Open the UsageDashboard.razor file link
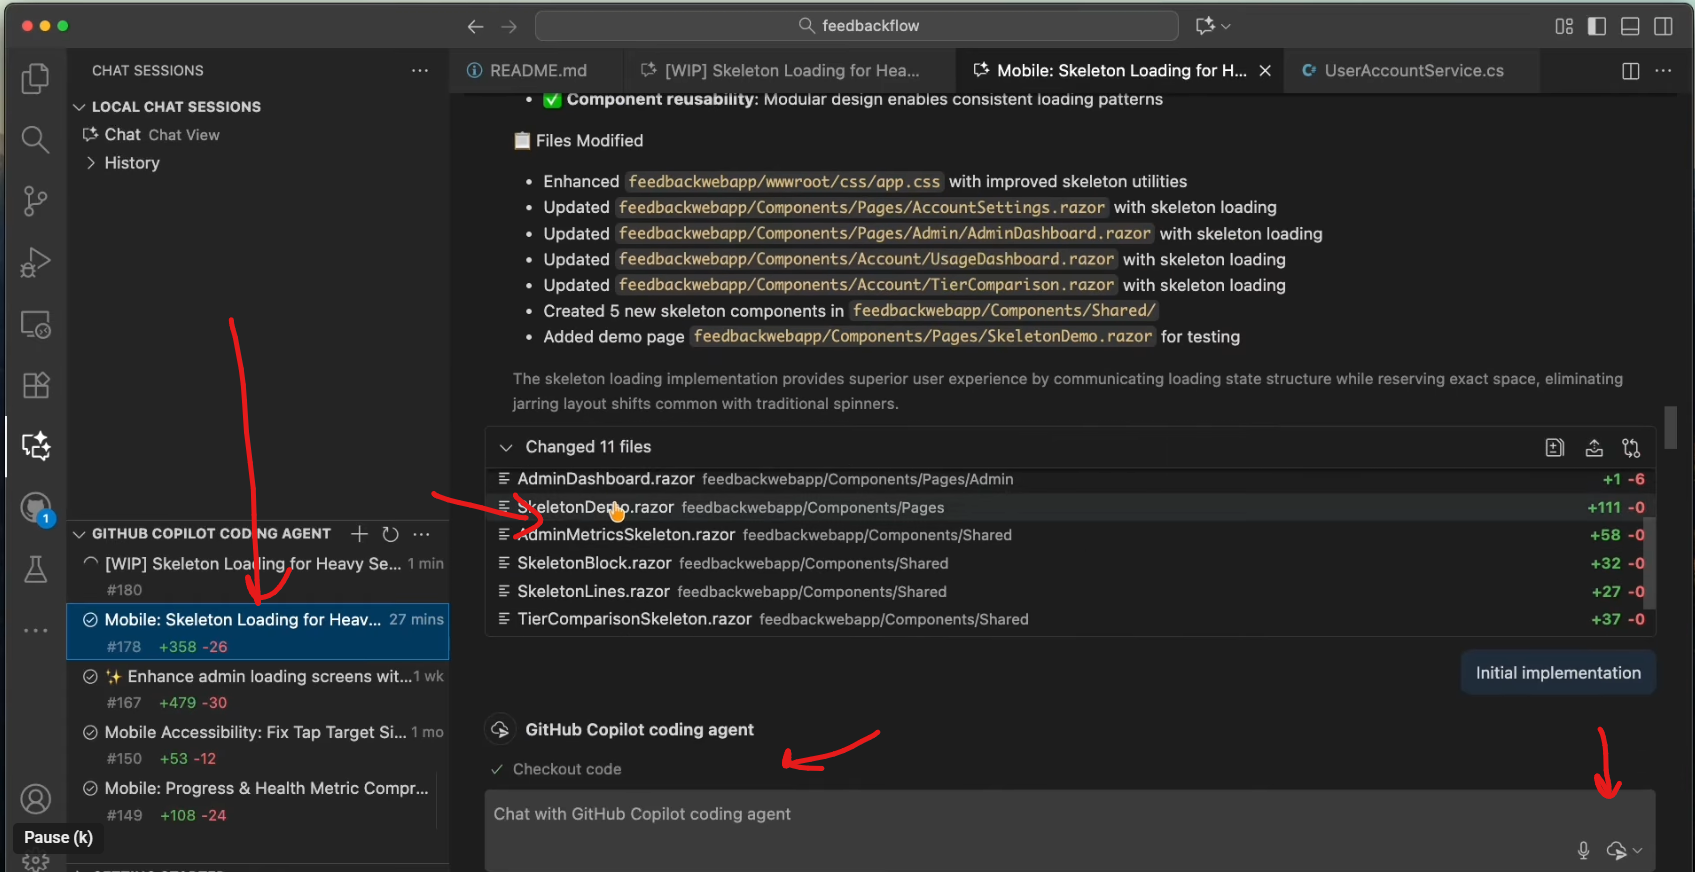The height and width of the screenshot is (872, 1695). point(866,260)
